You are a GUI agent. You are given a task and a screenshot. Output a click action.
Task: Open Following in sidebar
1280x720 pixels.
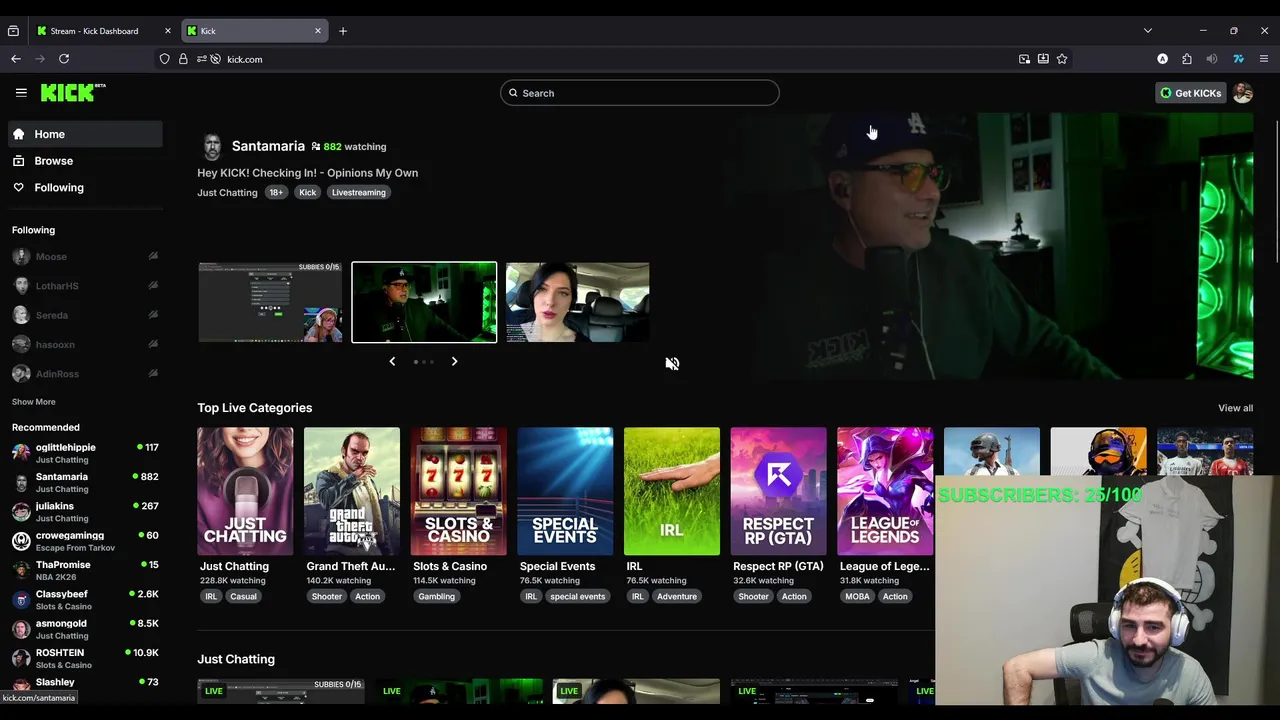click(85, 188)
